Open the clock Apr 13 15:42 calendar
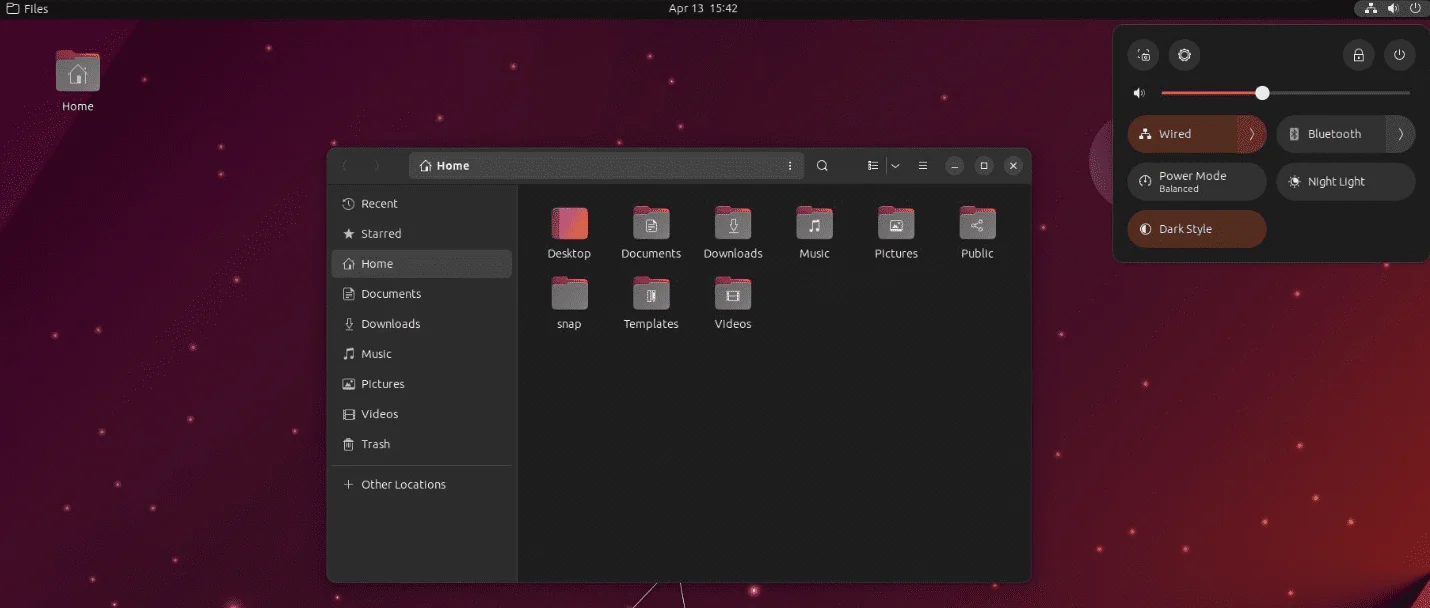Image resolution: width=1430 pixels, height=608 pixels. point(703,8)
